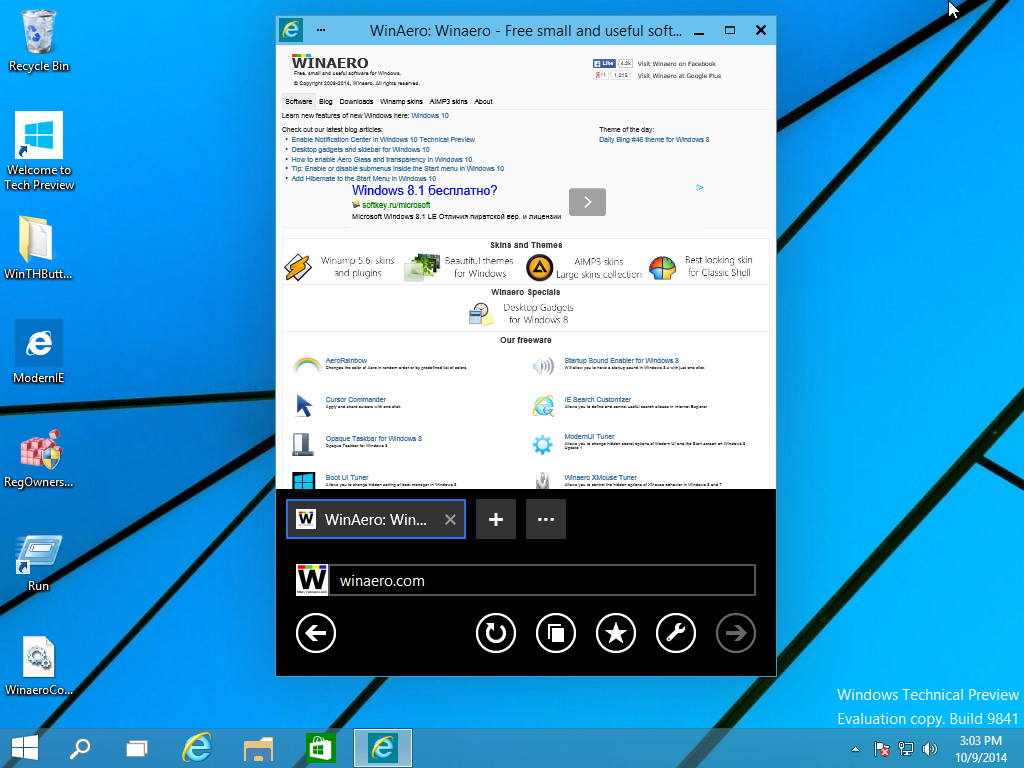
Task: Click the Action Center flag tray icon
Action: [x=882, y=749]
